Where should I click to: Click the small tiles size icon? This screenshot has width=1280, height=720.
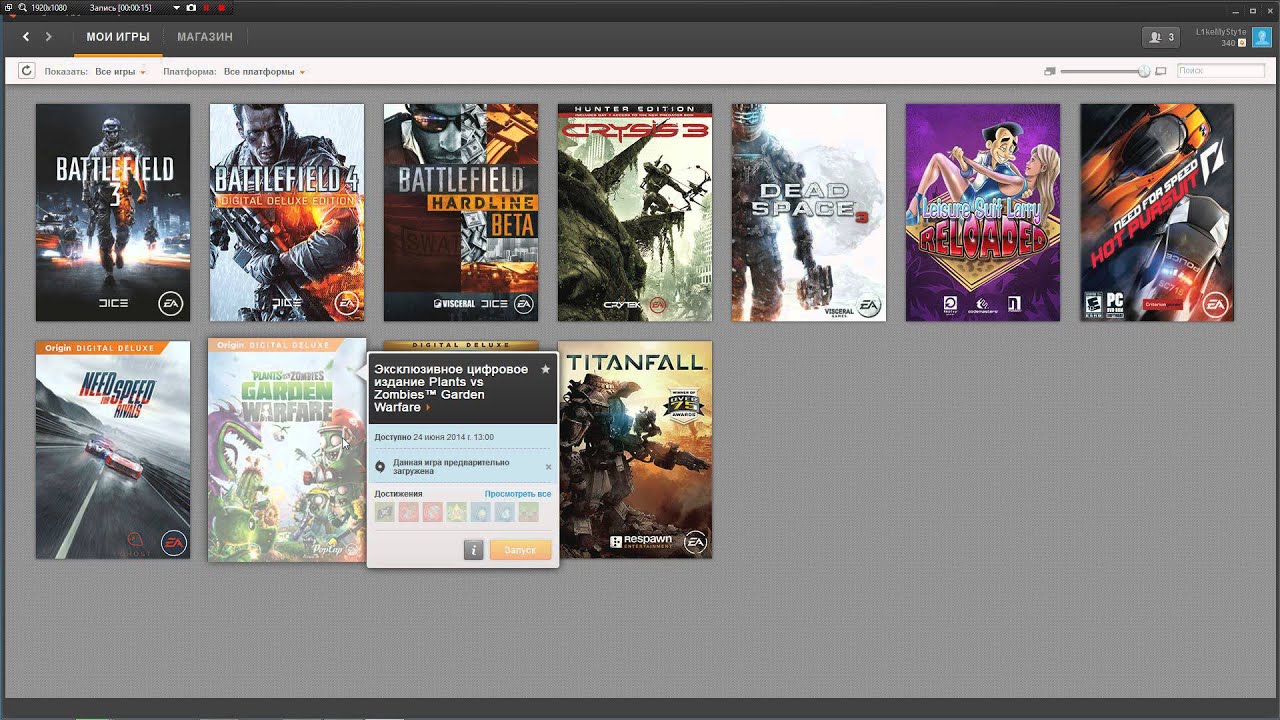tap(1049, 71)
